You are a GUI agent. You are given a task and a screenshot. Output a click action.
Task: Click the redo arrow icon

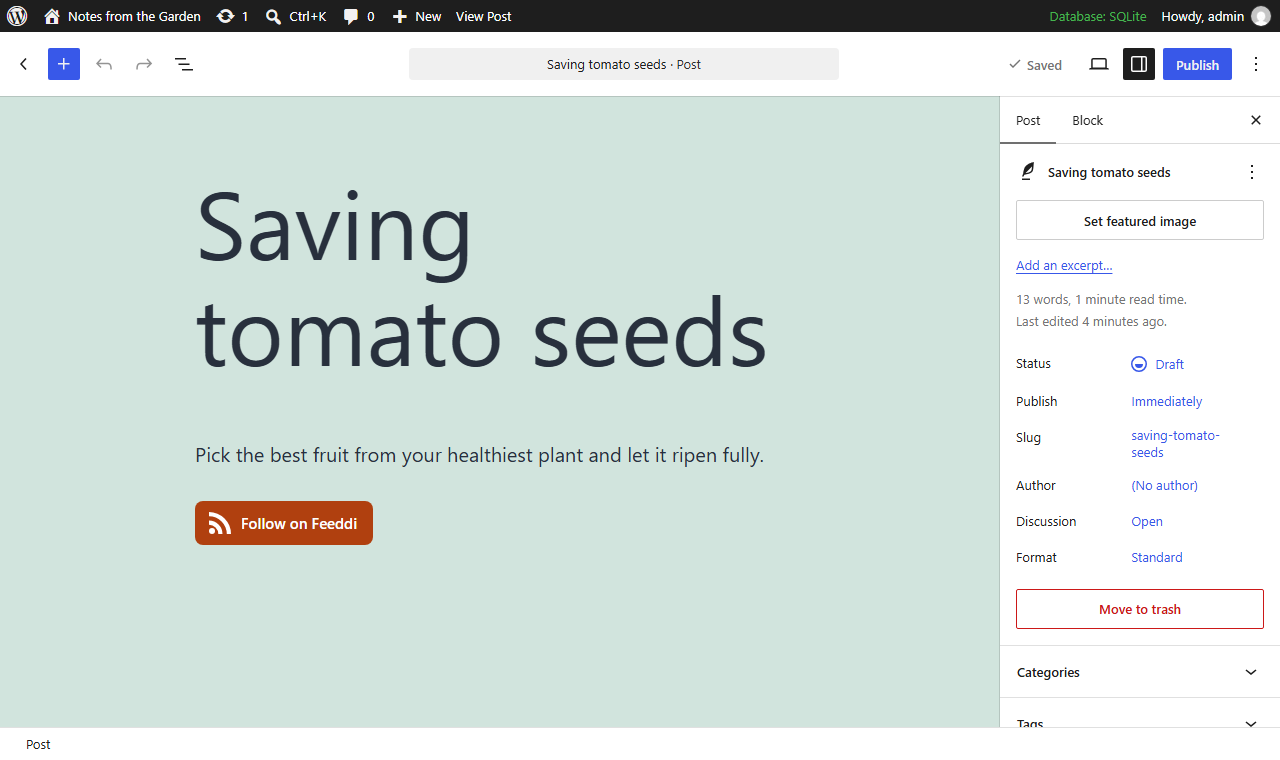click(144, 64)
